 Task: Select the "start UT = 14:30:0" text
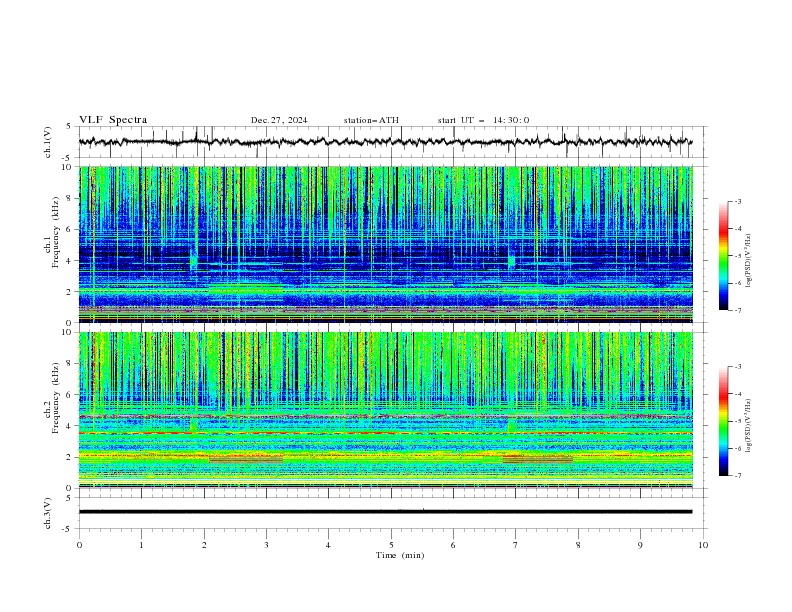tap(483, 120)
